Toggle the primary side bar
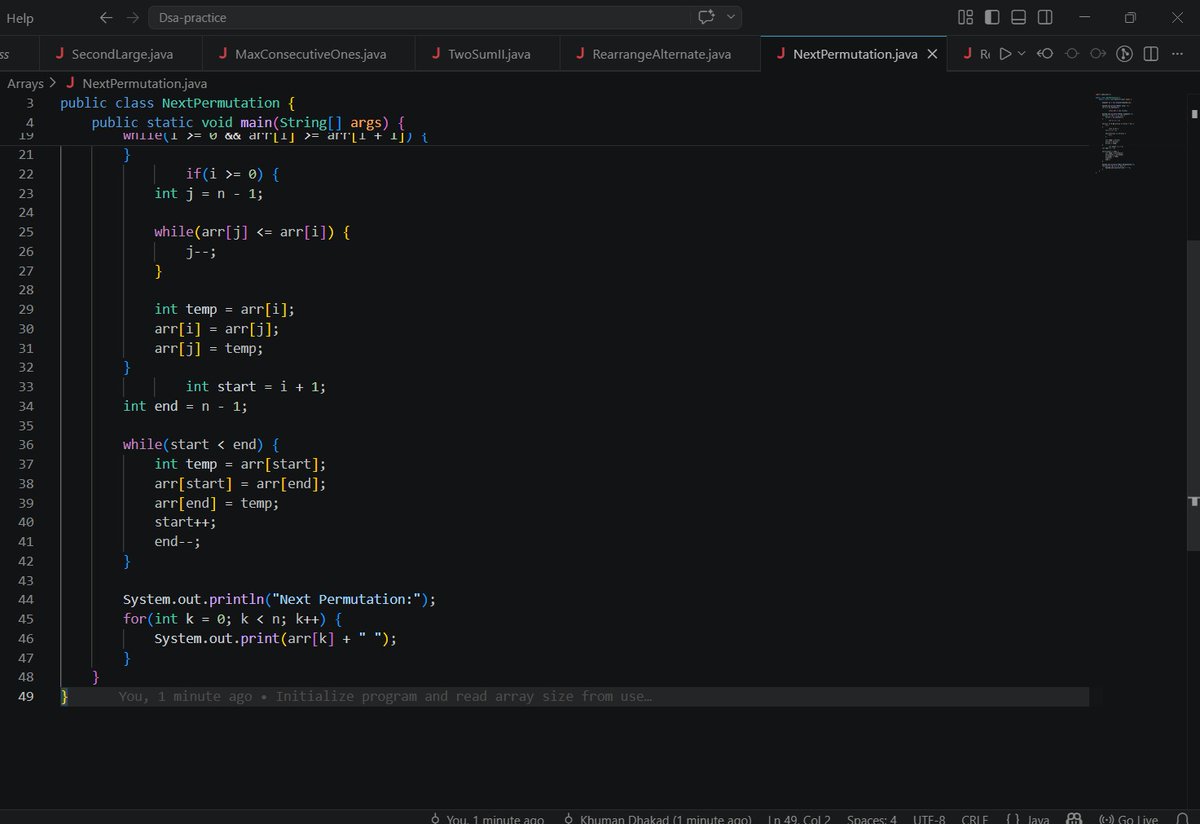 click(992, 17)
